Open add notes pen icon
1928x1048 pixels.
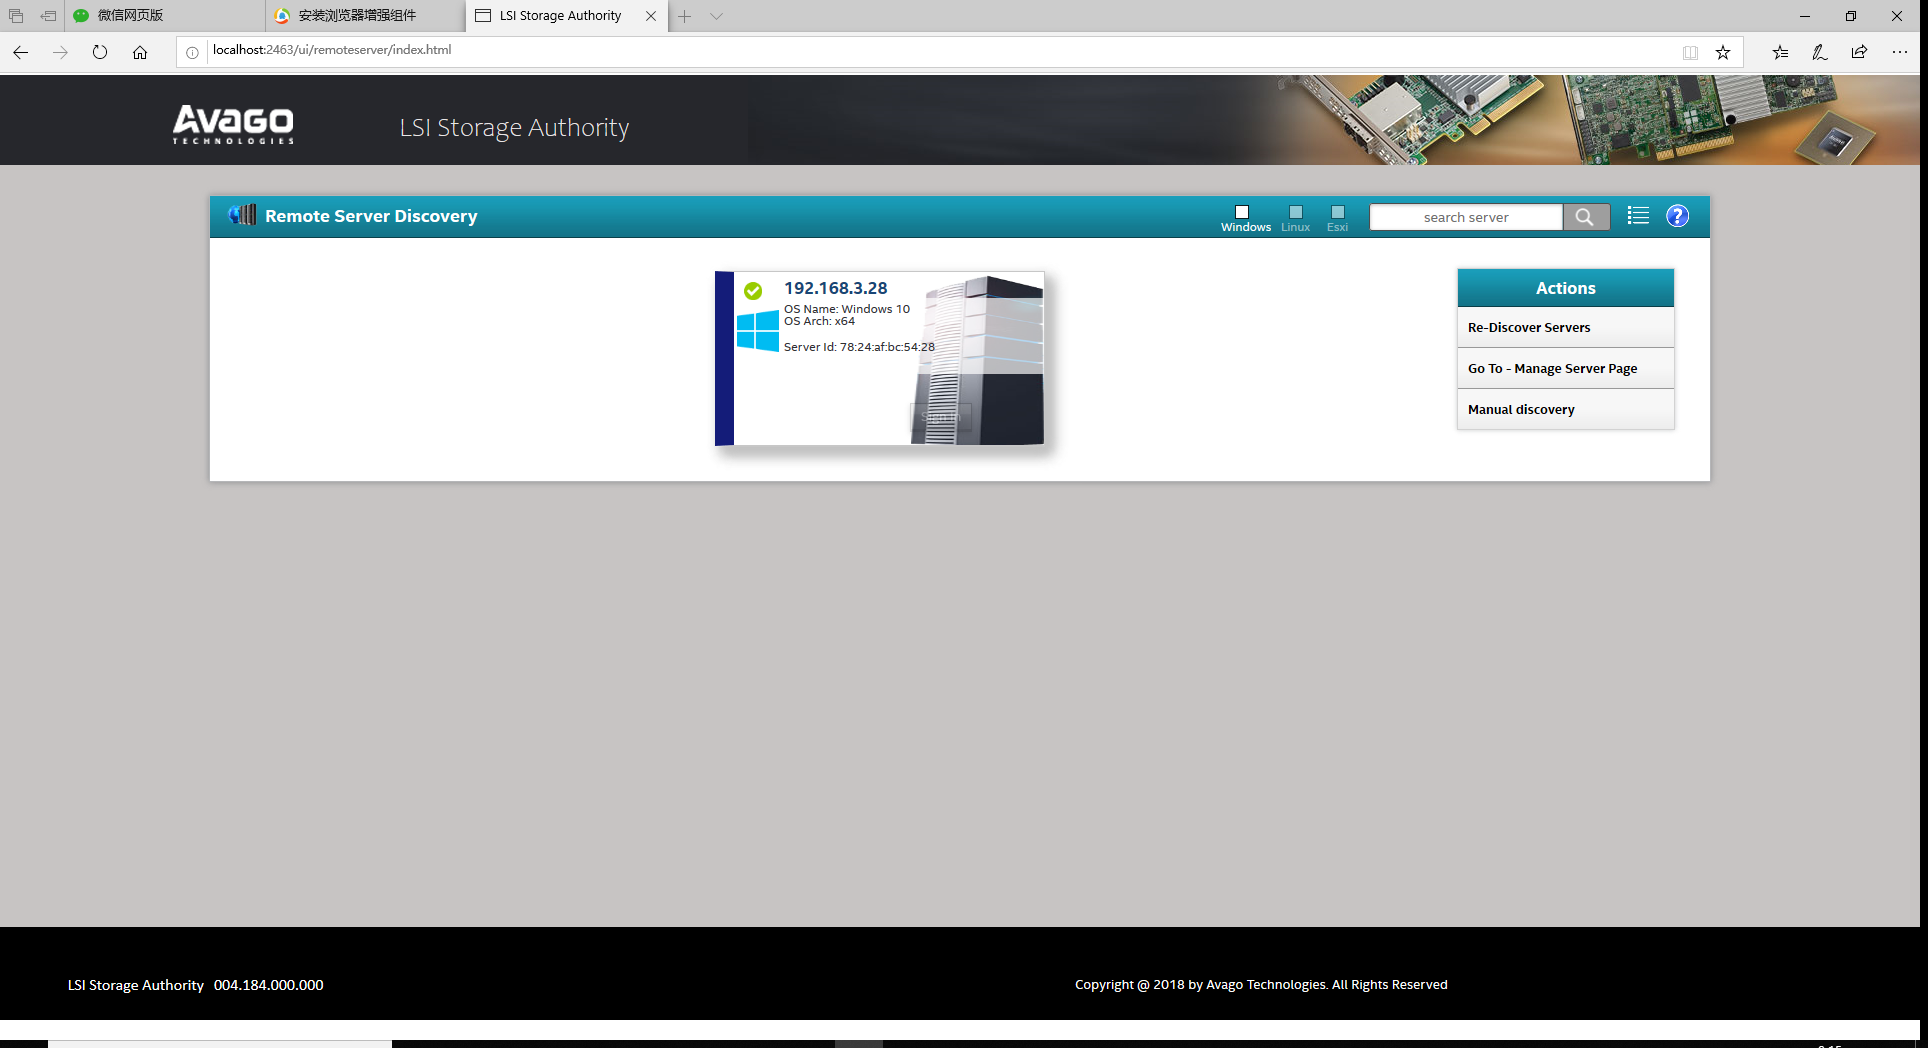pos(1820,52)
